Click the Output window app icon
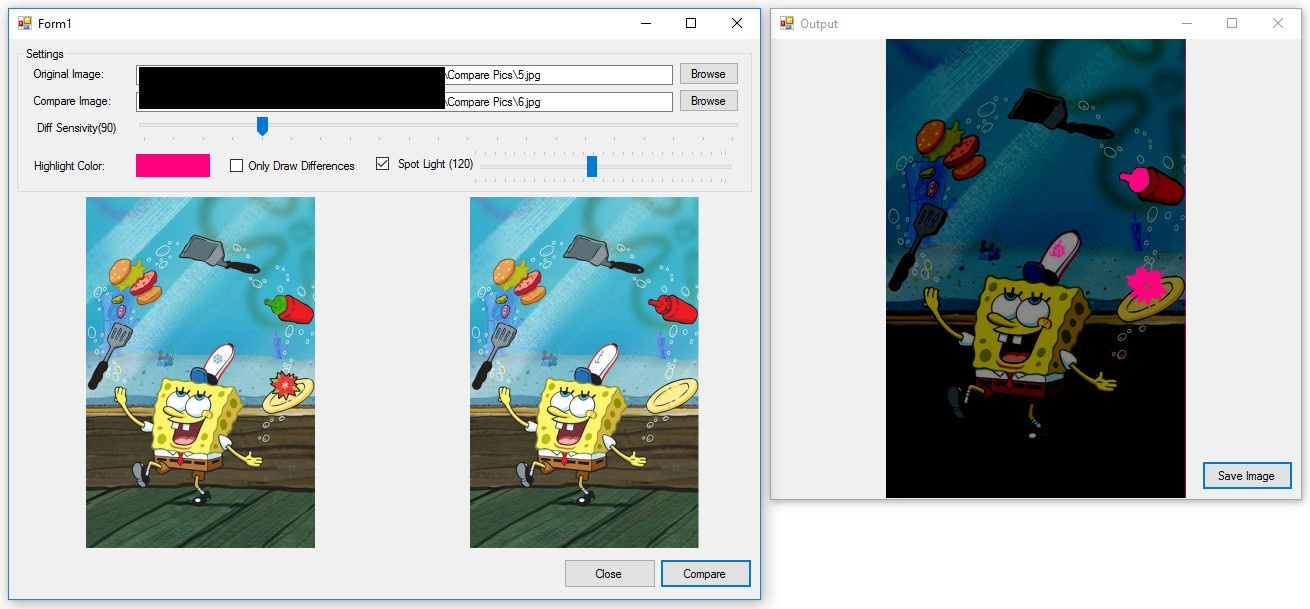 [x=787, y=23]
